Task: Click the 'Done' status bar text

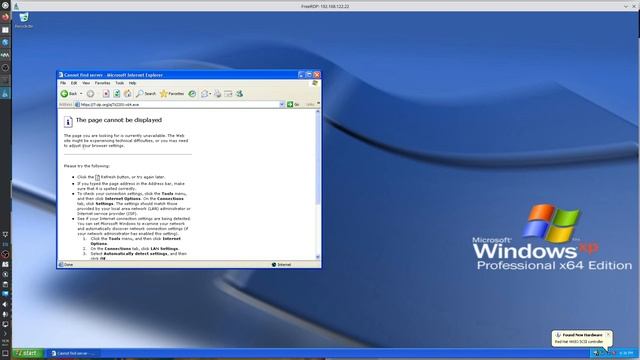Action: [x=68, y=264]
